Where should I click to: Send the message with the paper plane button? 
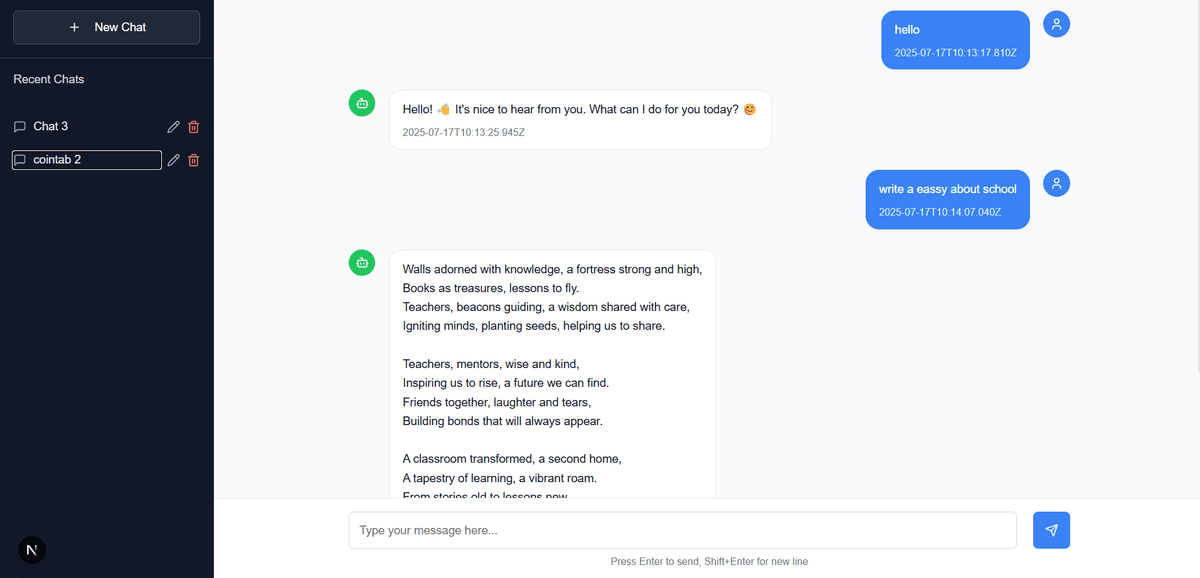(x=1051, y=530)
